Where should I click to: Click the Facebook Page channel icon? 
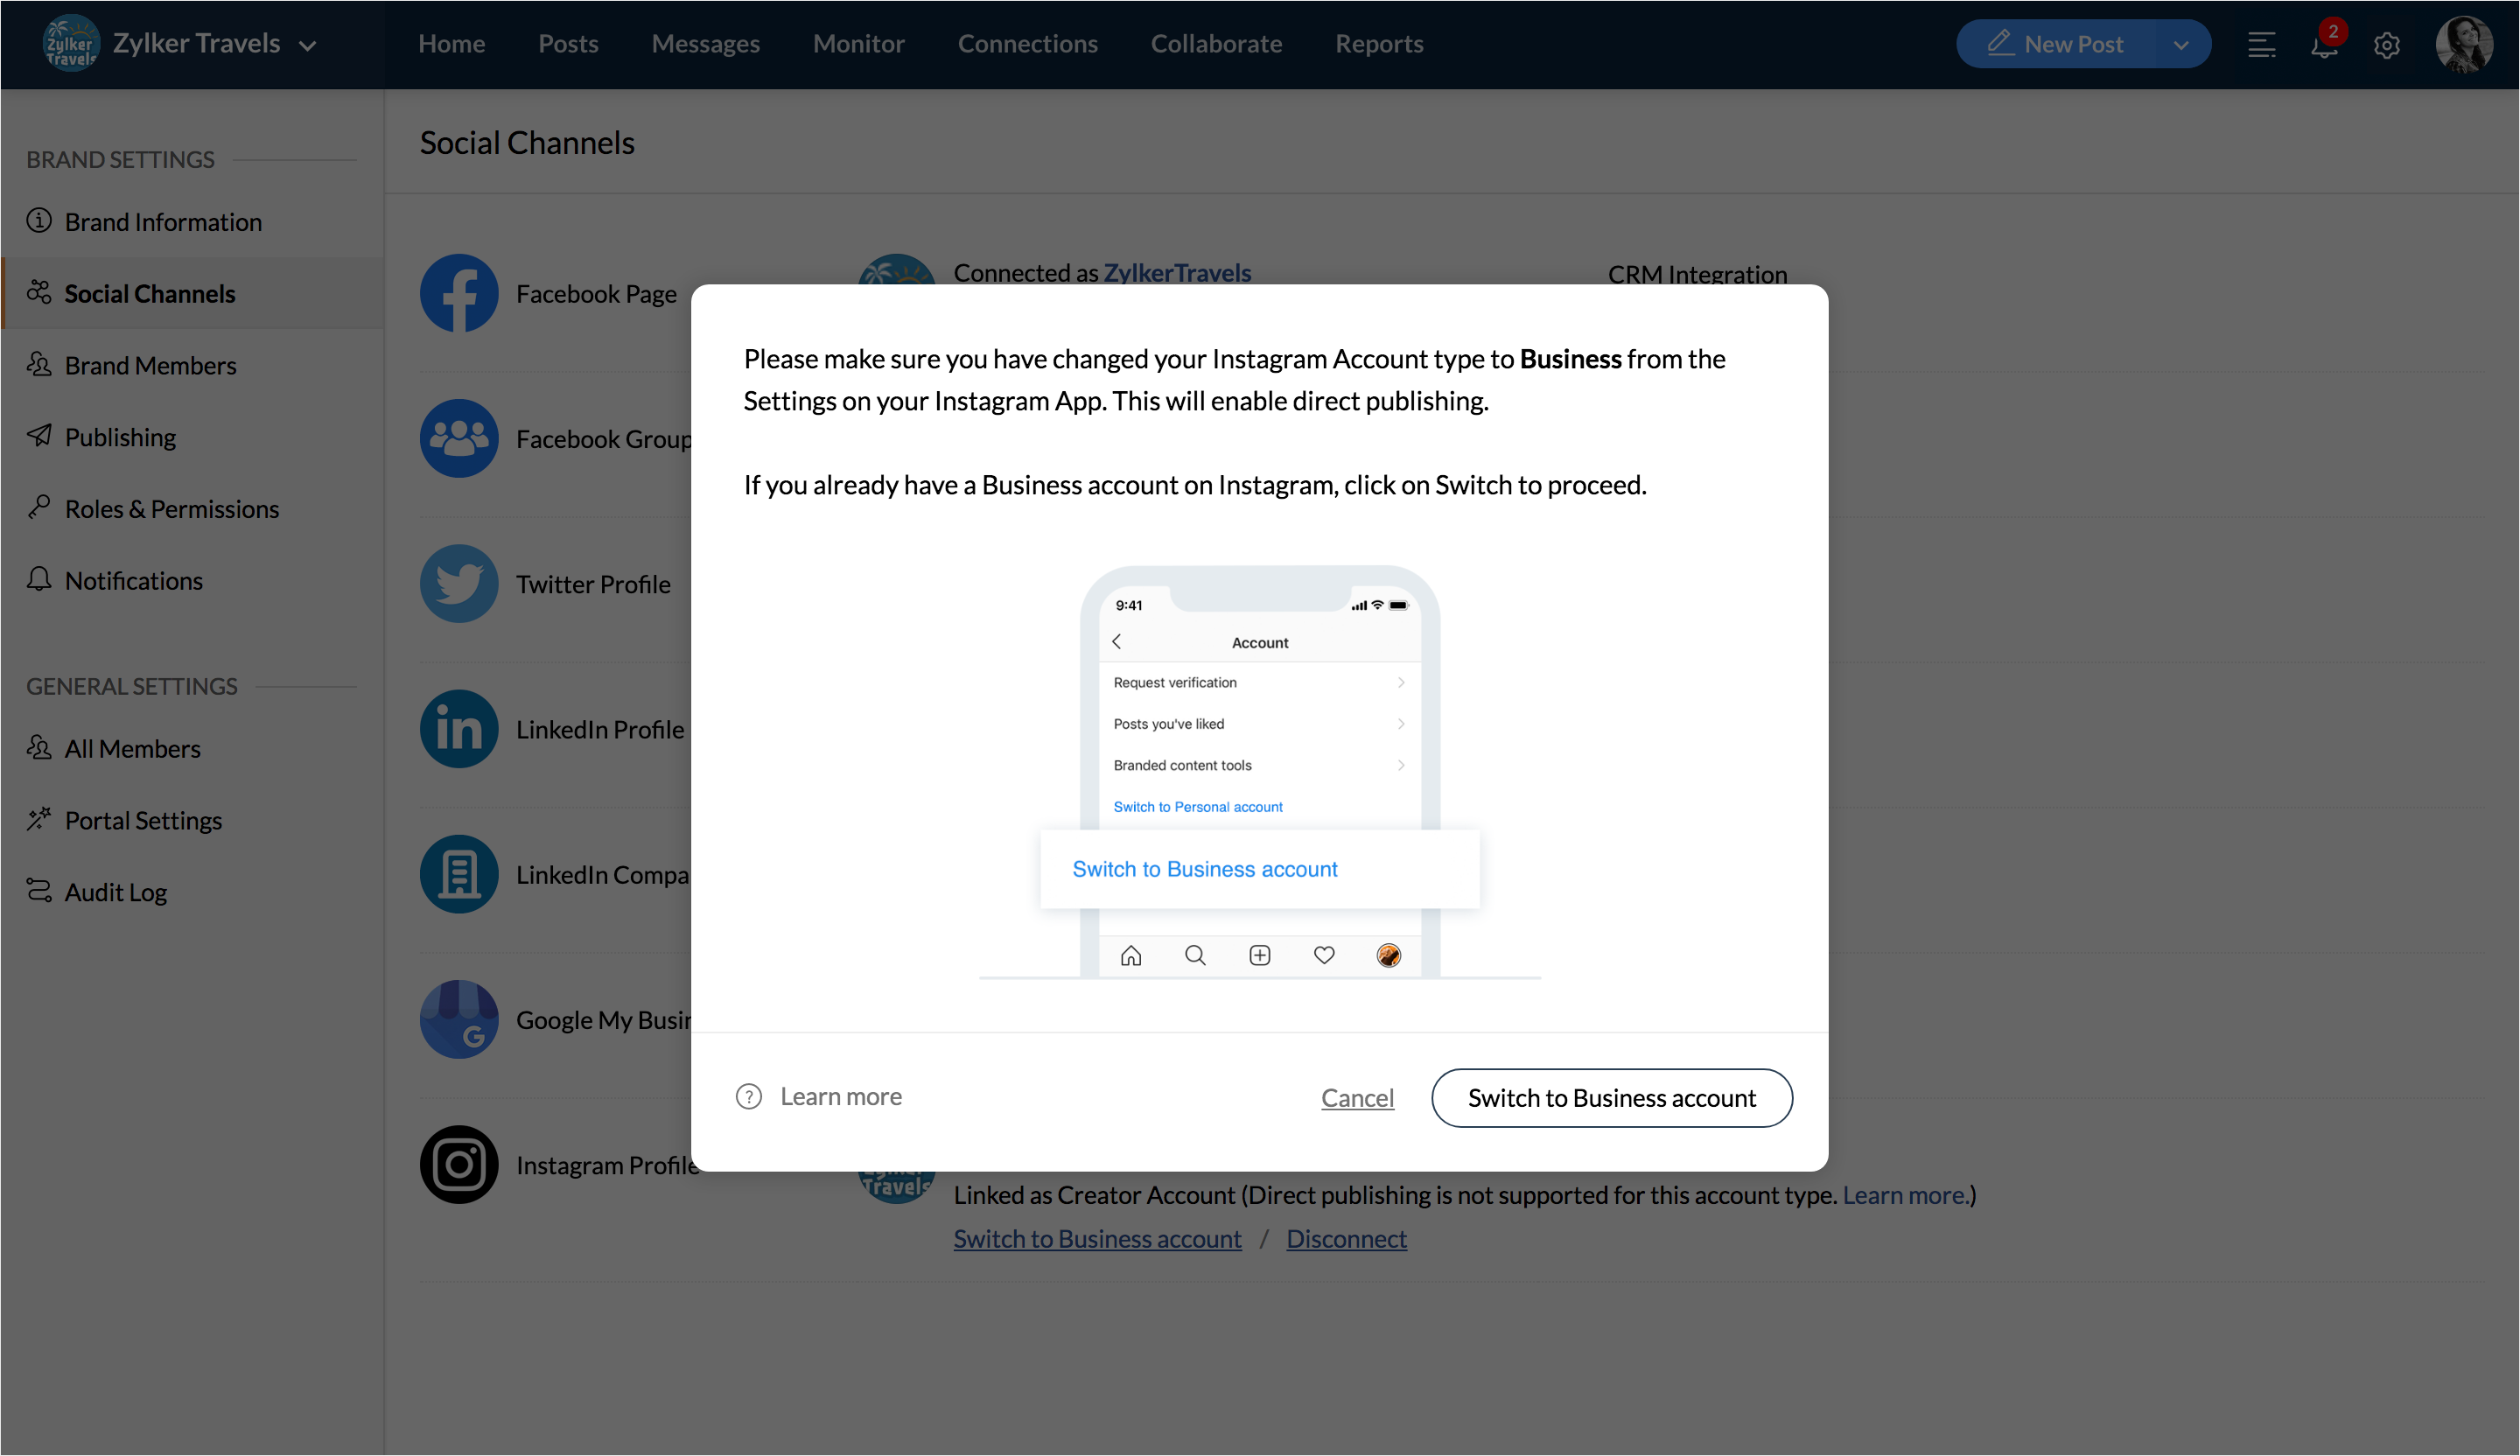click(x=459, y=293)
